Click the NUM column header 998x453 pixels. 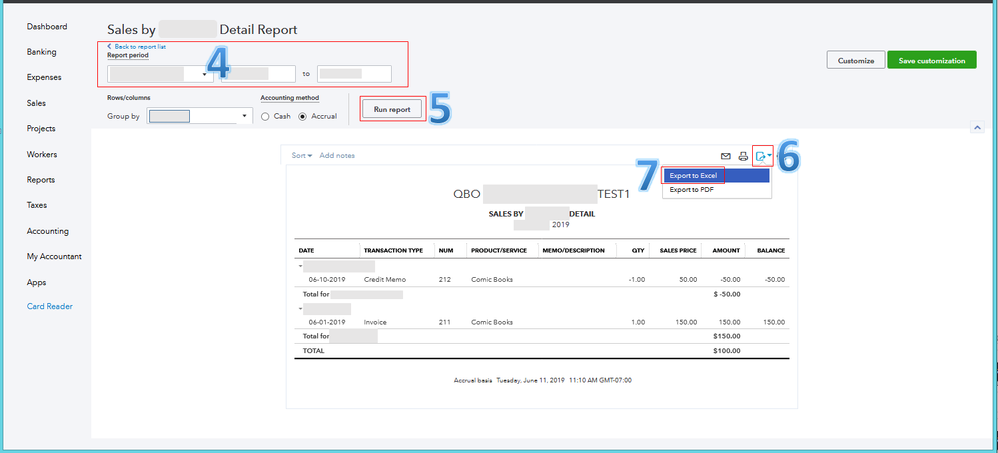[445, 251]
